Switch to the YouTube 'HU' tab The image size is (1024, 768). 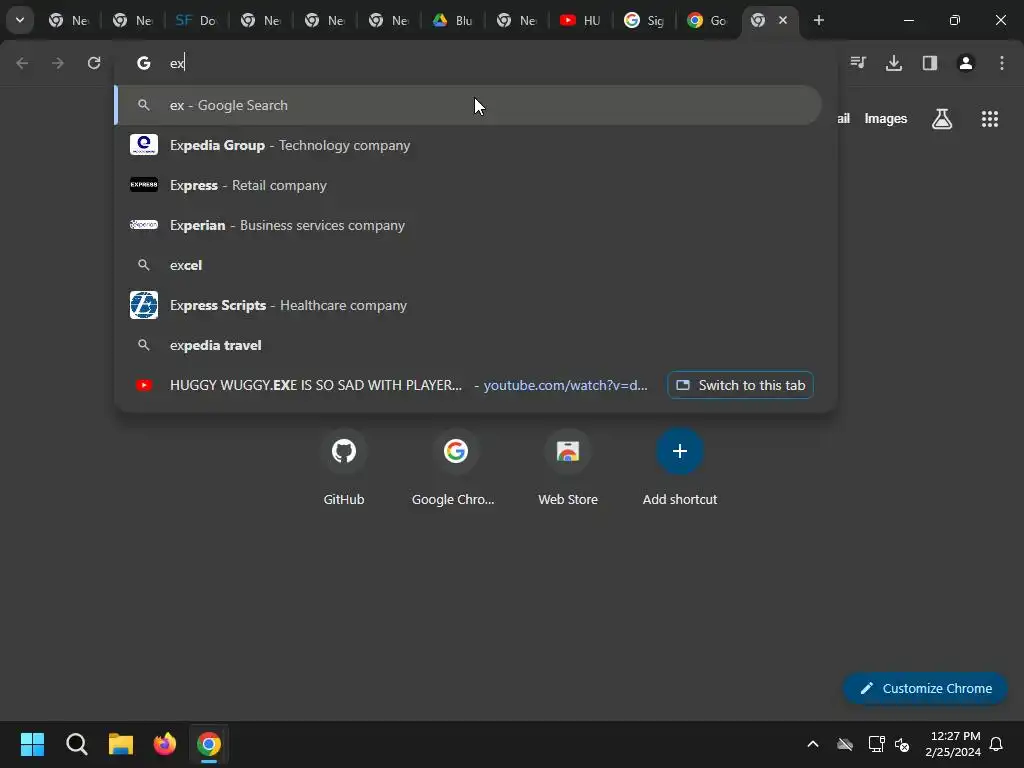[580, 20]
